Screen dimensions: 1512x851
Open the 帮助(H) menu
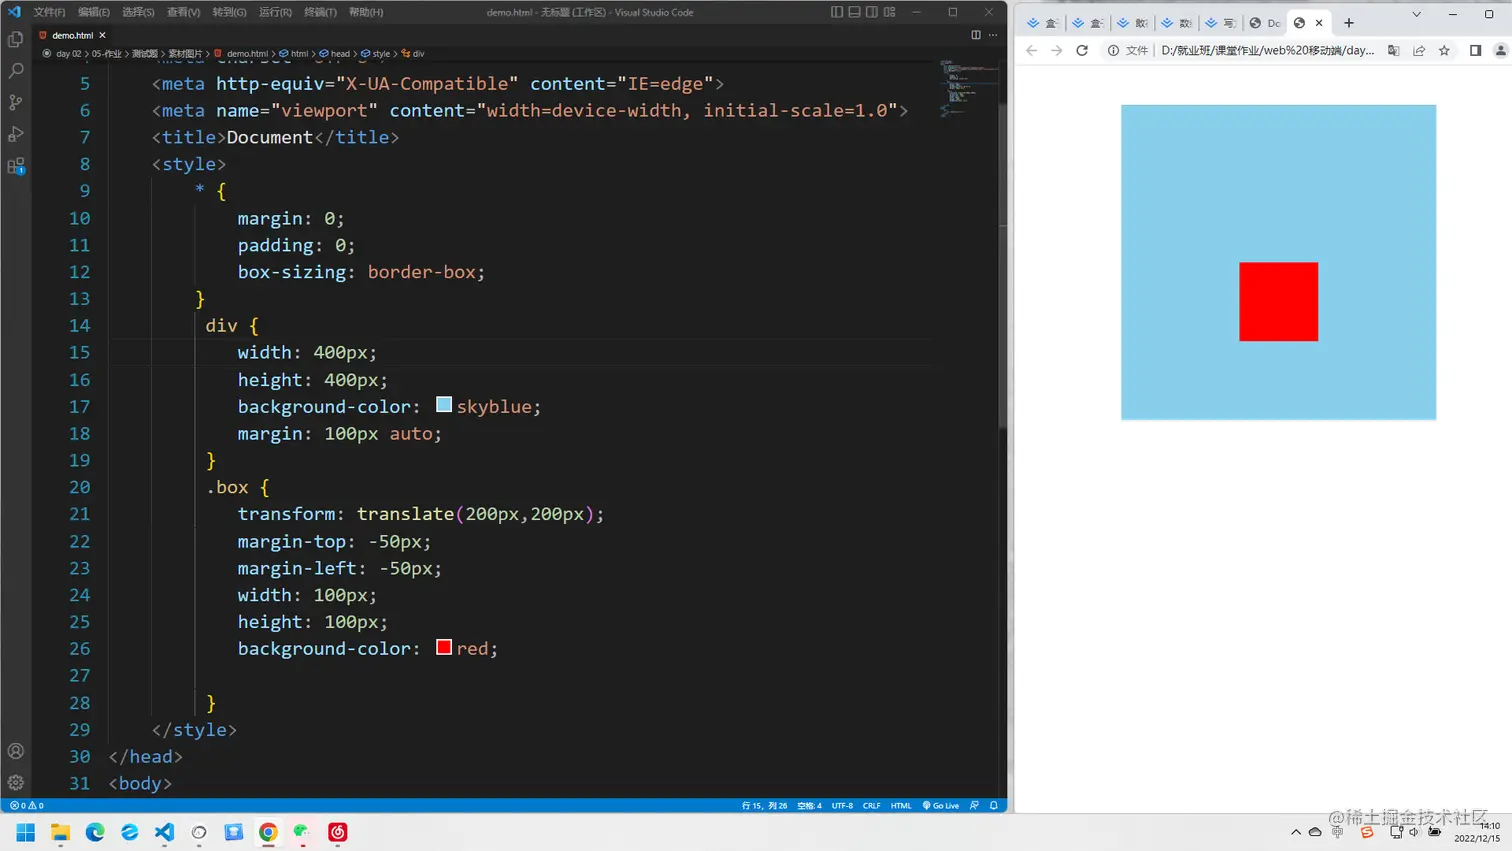click(x=366, y=12)
